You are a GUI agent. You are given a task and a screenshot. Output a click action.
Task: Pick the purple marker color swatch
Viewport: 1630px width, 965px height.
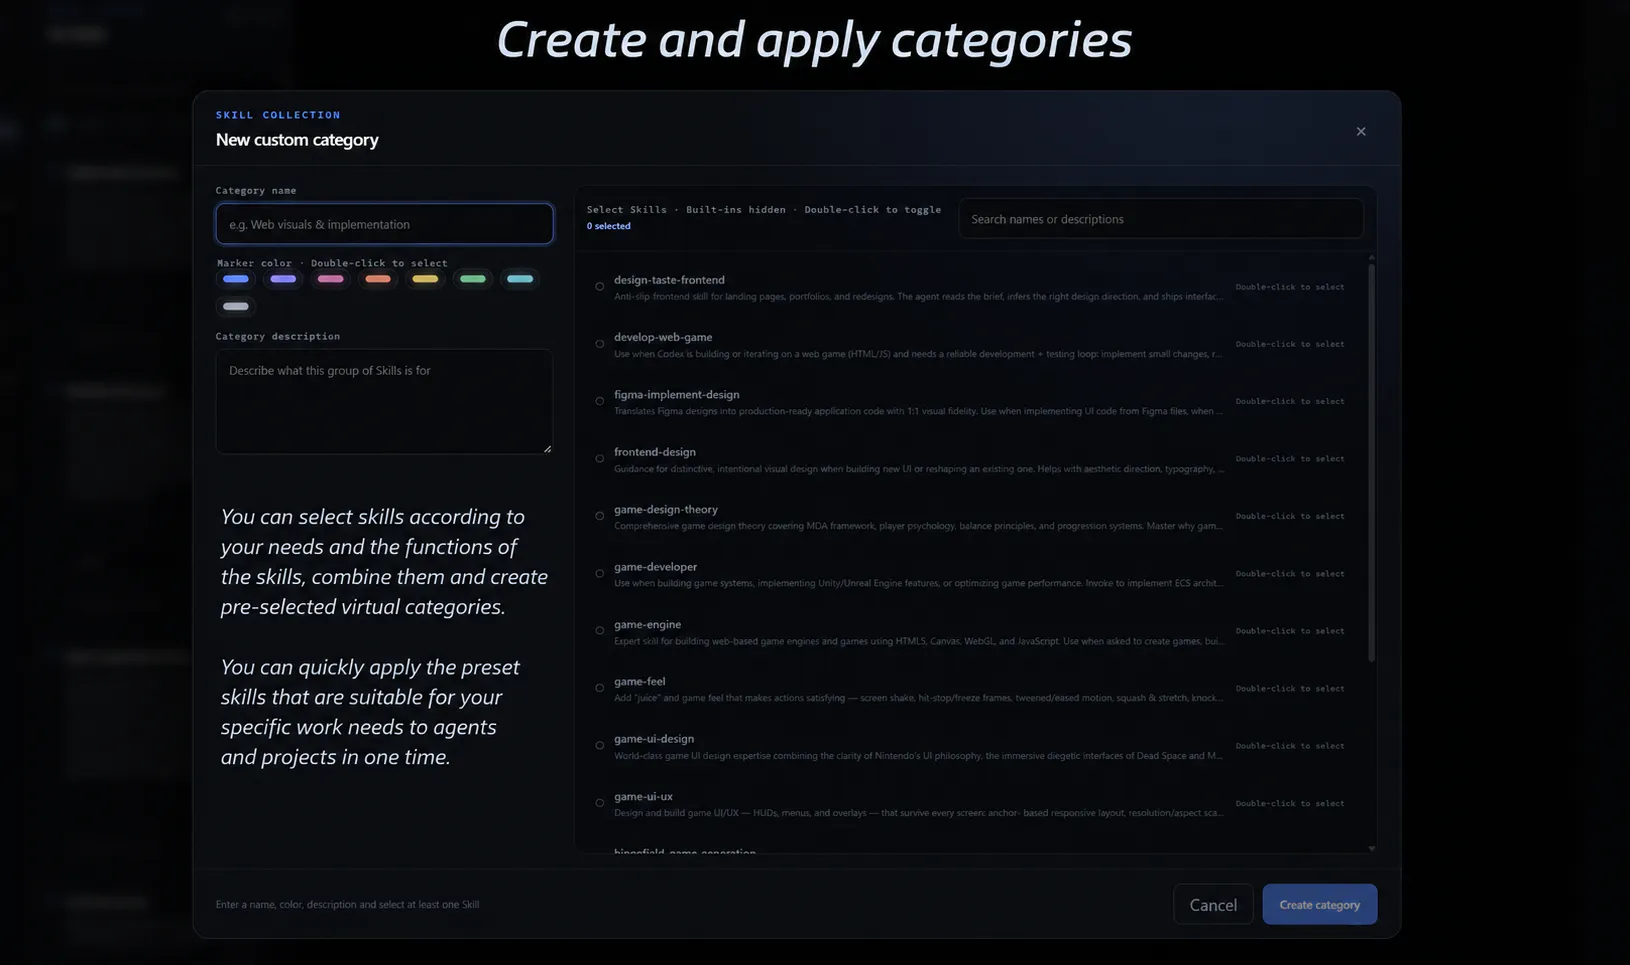(x=283, y=279)
